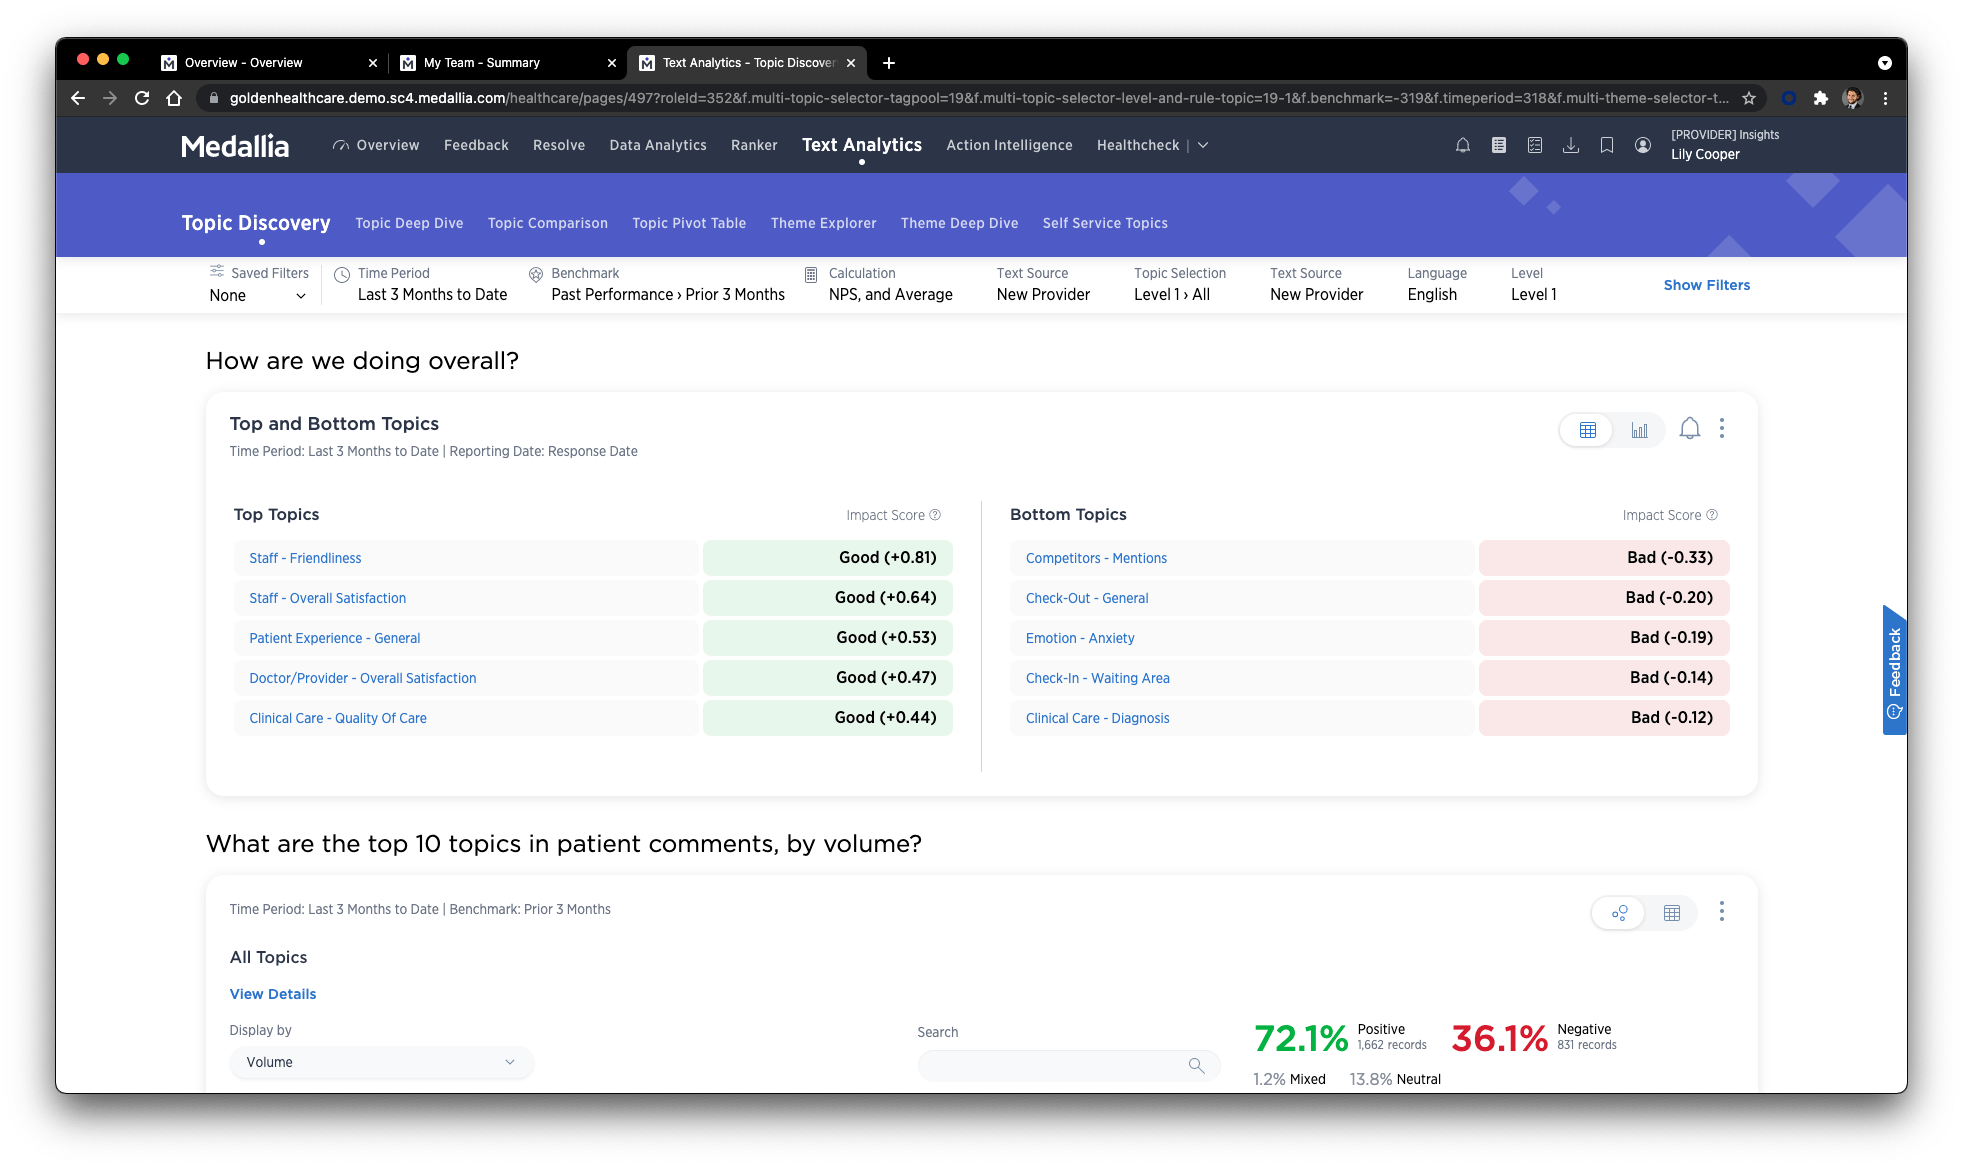This screenshot has width=1963, height=1167.
Task: Open the Data Analytics nav item
Action: tap(658, 145)
